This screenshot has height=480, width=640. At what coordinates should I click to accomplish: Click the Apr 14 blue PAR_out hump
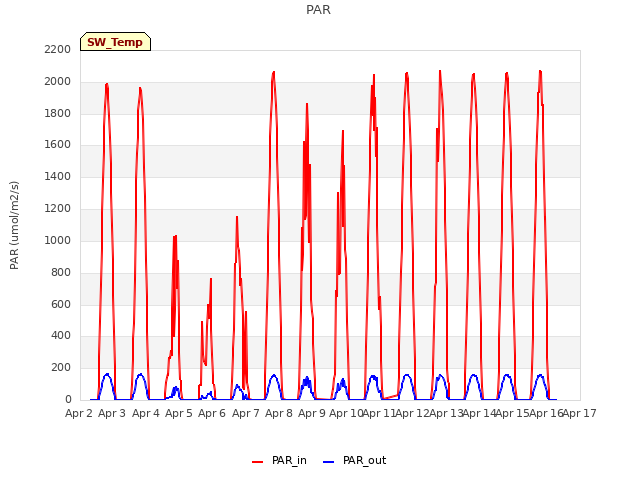[474, 375]
